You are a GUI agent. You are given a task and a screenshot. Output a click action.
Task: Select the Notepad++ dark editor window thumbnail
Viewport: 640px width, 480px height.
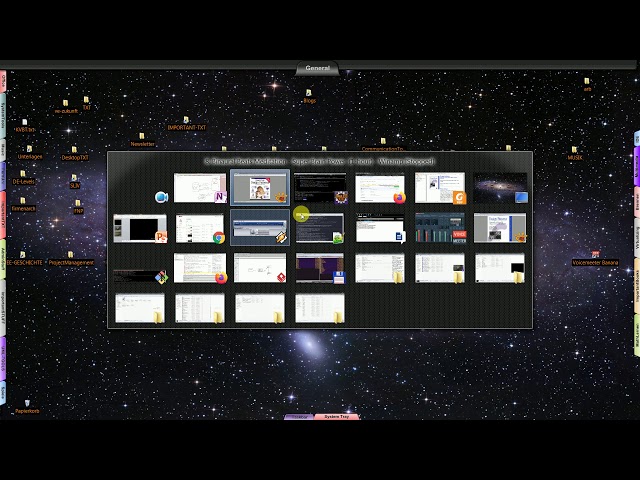(x=320, y=228)
